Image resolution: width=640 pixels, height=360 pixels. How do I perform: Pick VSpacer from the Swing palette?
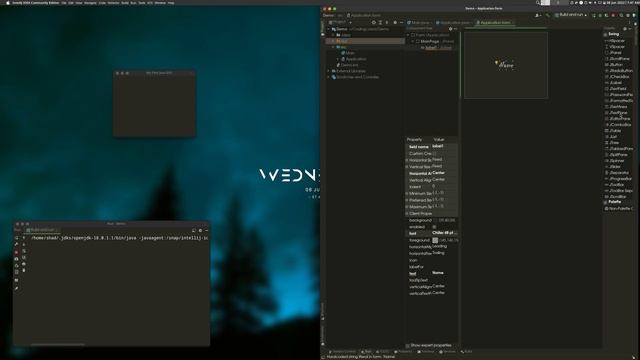click(615, 47)
